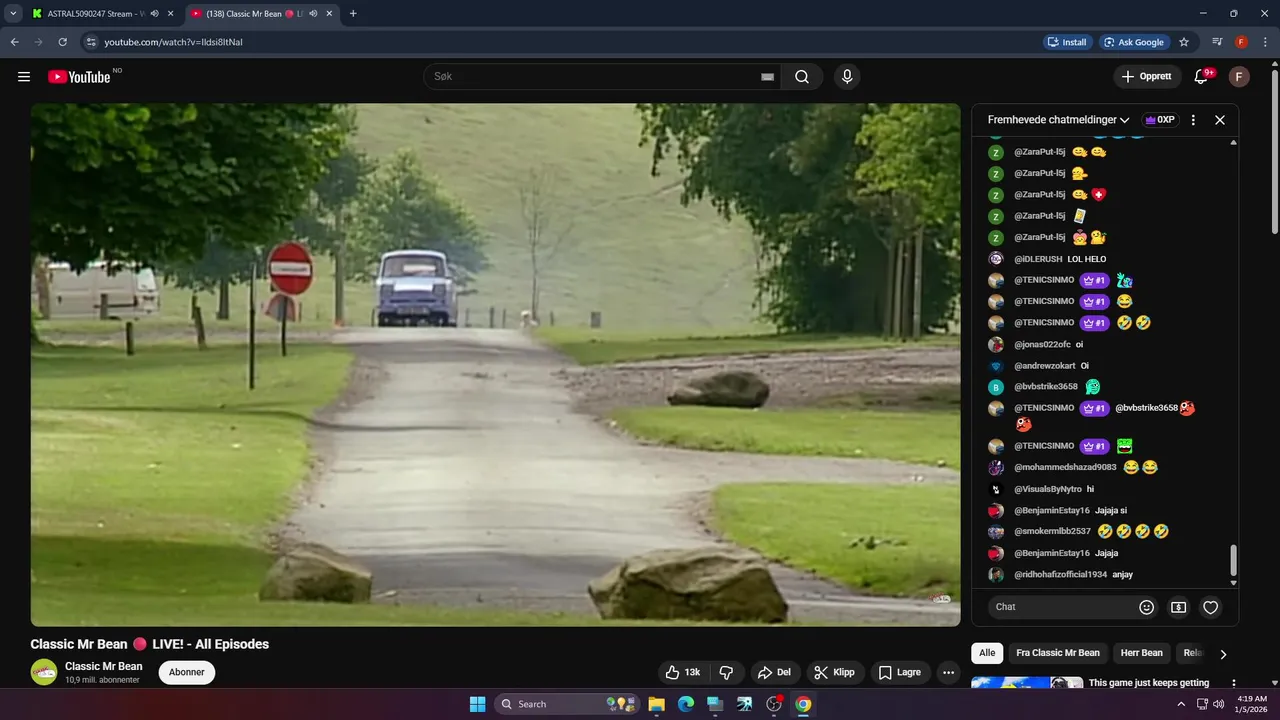Expand the Fremhevede chatmeldinger dropdown
This screenshot has width=1280, height=720.
(1059, 120)
